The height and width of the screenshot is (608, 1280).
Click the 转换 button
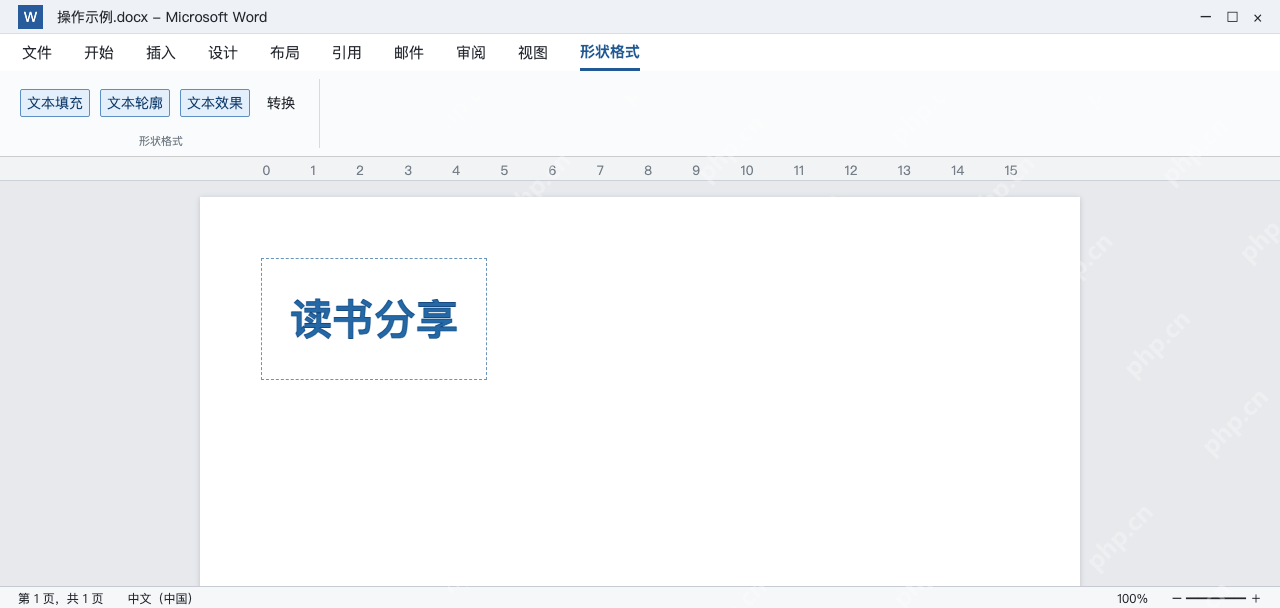[281, 103]
